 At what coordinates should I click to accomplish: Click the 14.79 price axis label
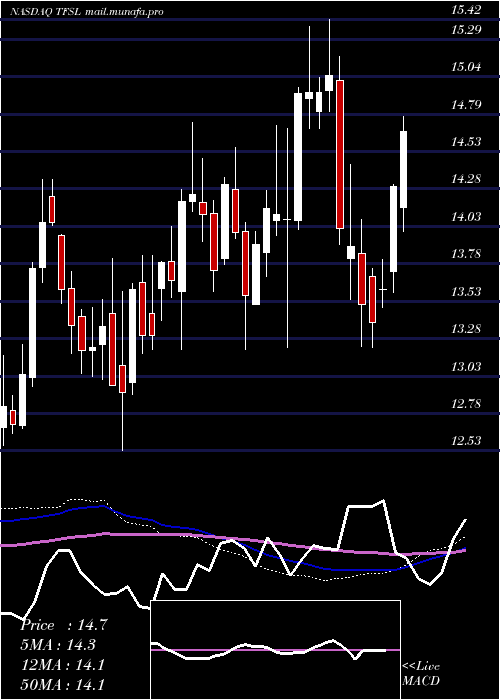click(466, 105)
